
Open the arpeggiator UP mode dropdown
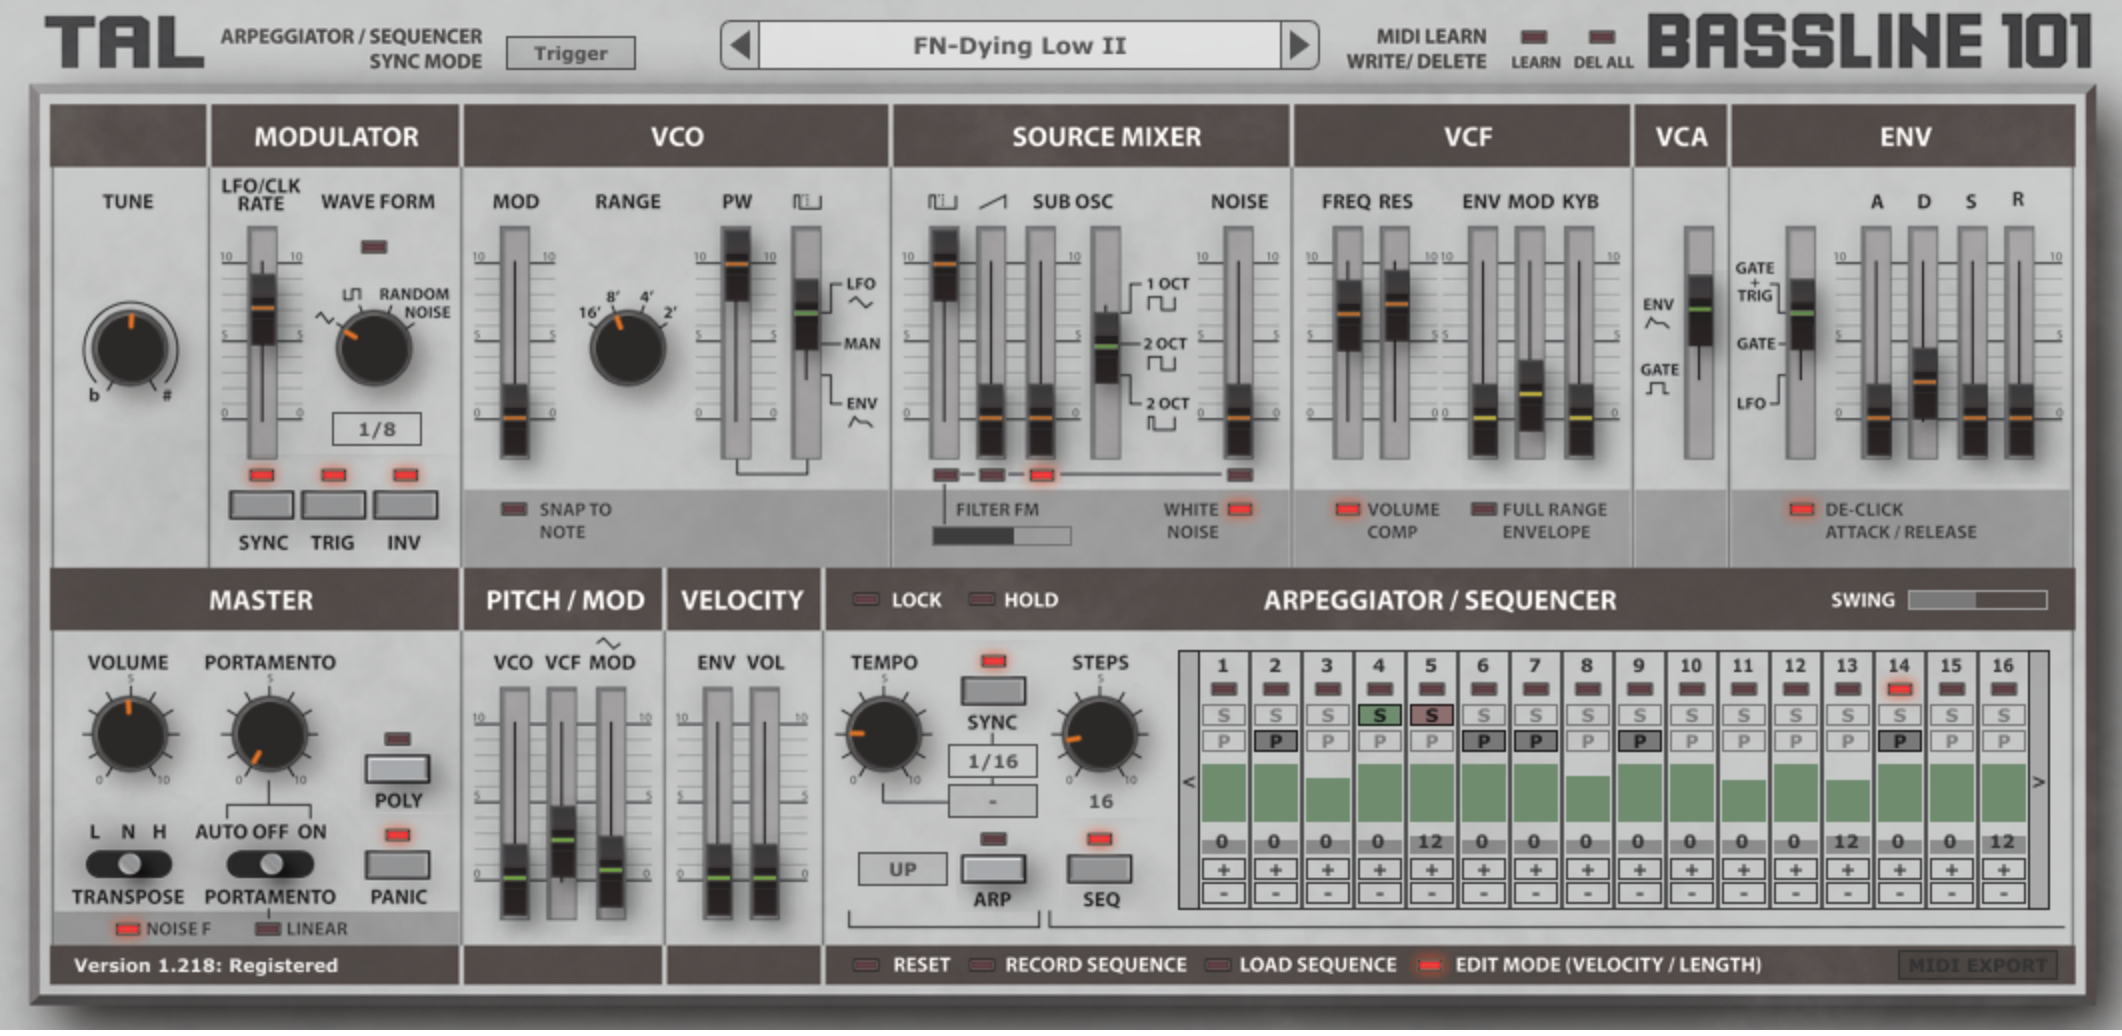tap(902, 869)
